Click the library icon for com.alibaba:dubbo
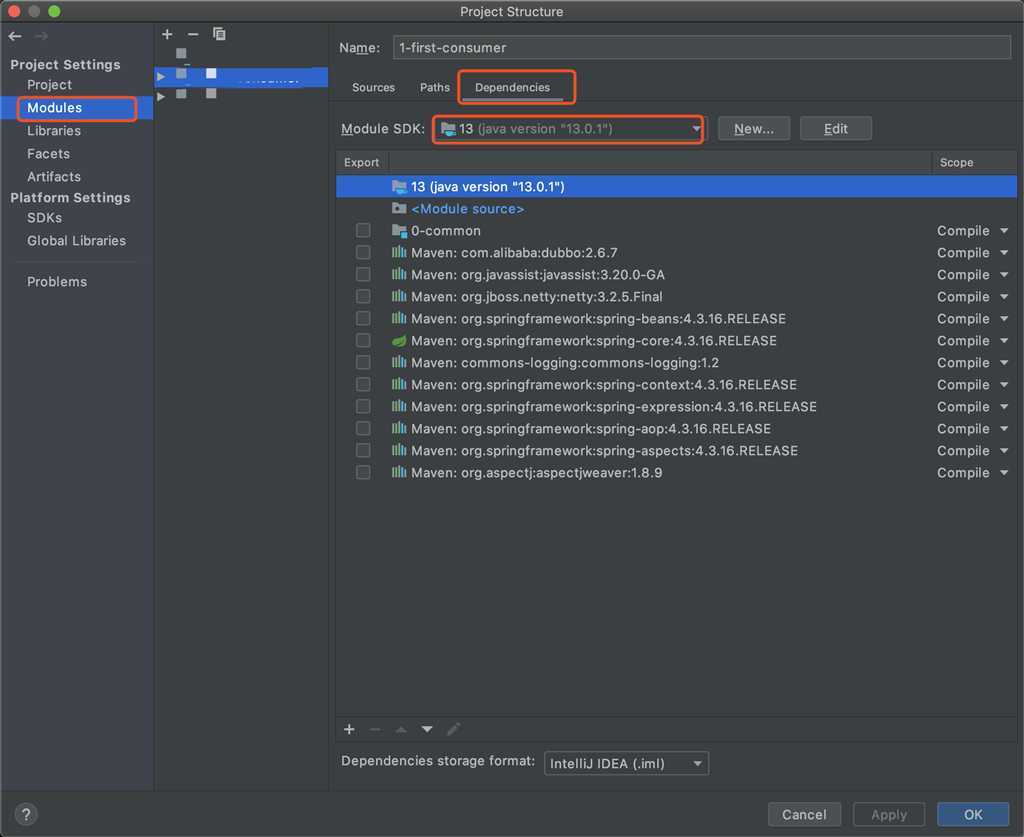 (x=399, y=252)
